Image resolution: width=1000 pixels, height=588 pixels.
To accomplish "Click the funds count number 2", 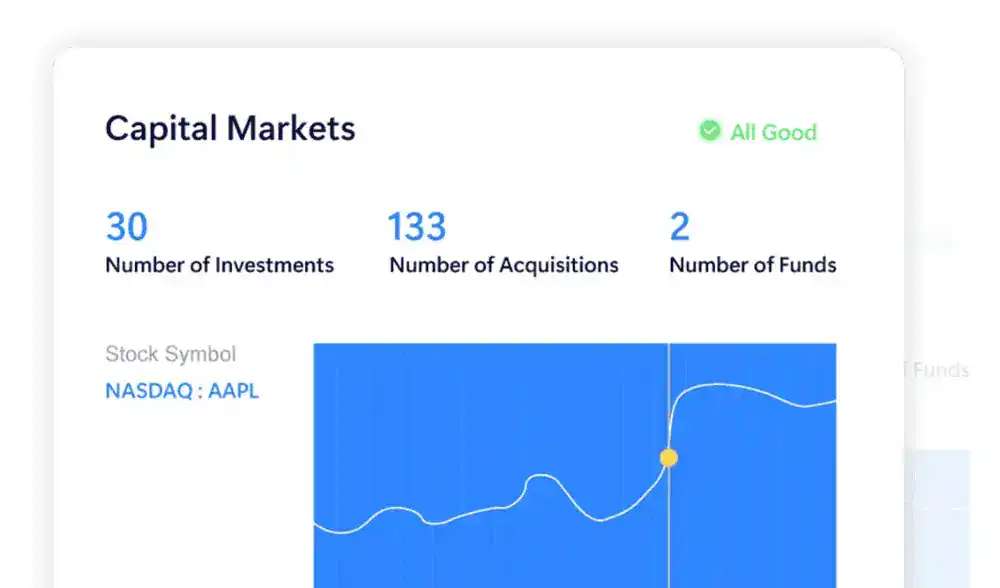I will [680, 227].
